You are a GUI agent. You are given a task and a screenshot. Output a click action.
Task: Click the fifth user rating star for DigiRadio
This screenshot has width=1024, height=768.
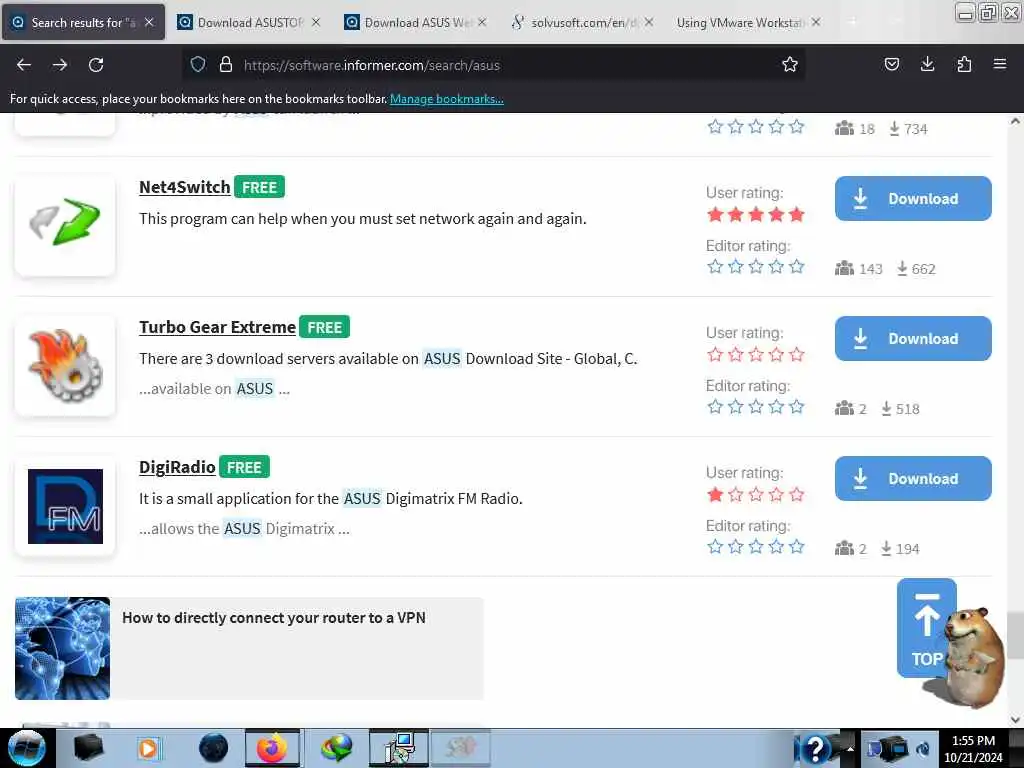[x=796, y=494]
